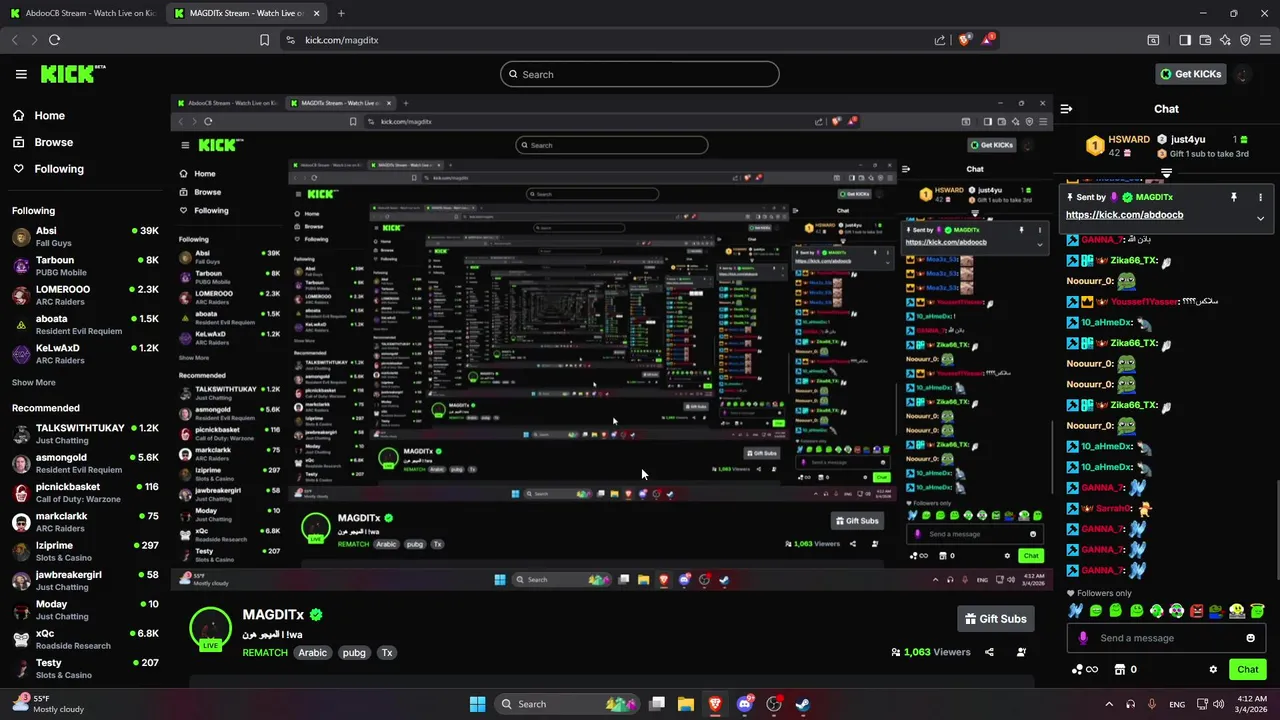Image resolution: width=1280 pixels, height=720 pixels.
Task: Click the channel points infinity icon
Action: click(1084, 669)
